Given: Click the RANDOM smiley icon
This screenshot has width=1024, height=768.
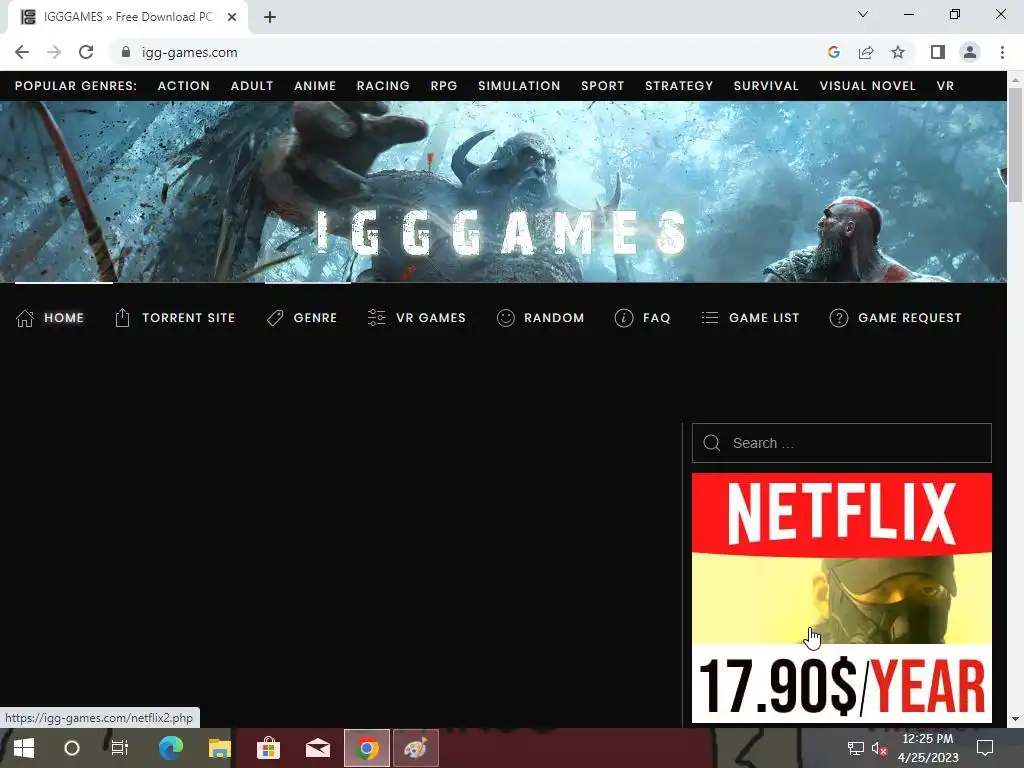Looking at the screenshot, I should (505, 318).
